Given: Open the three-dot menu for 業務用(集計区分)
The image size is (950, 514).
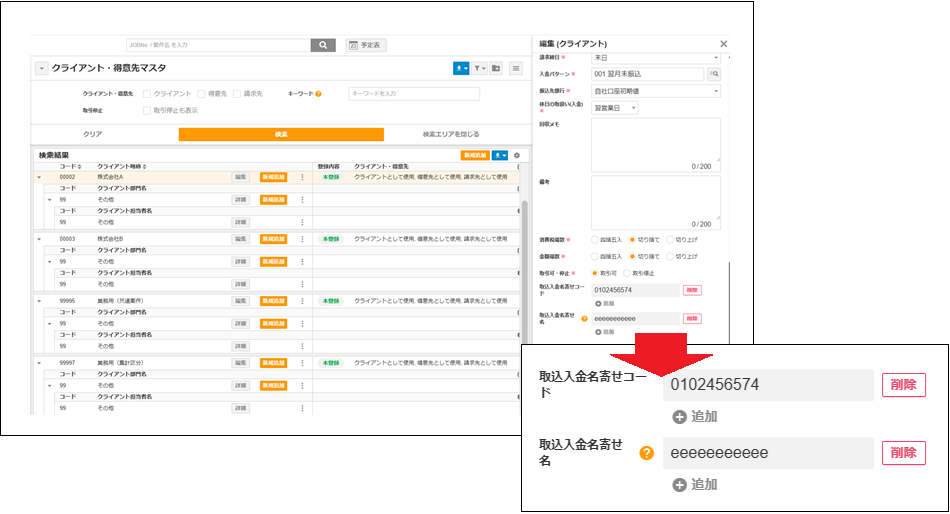Looking at the screenshot, I should [x=302, y=362].
